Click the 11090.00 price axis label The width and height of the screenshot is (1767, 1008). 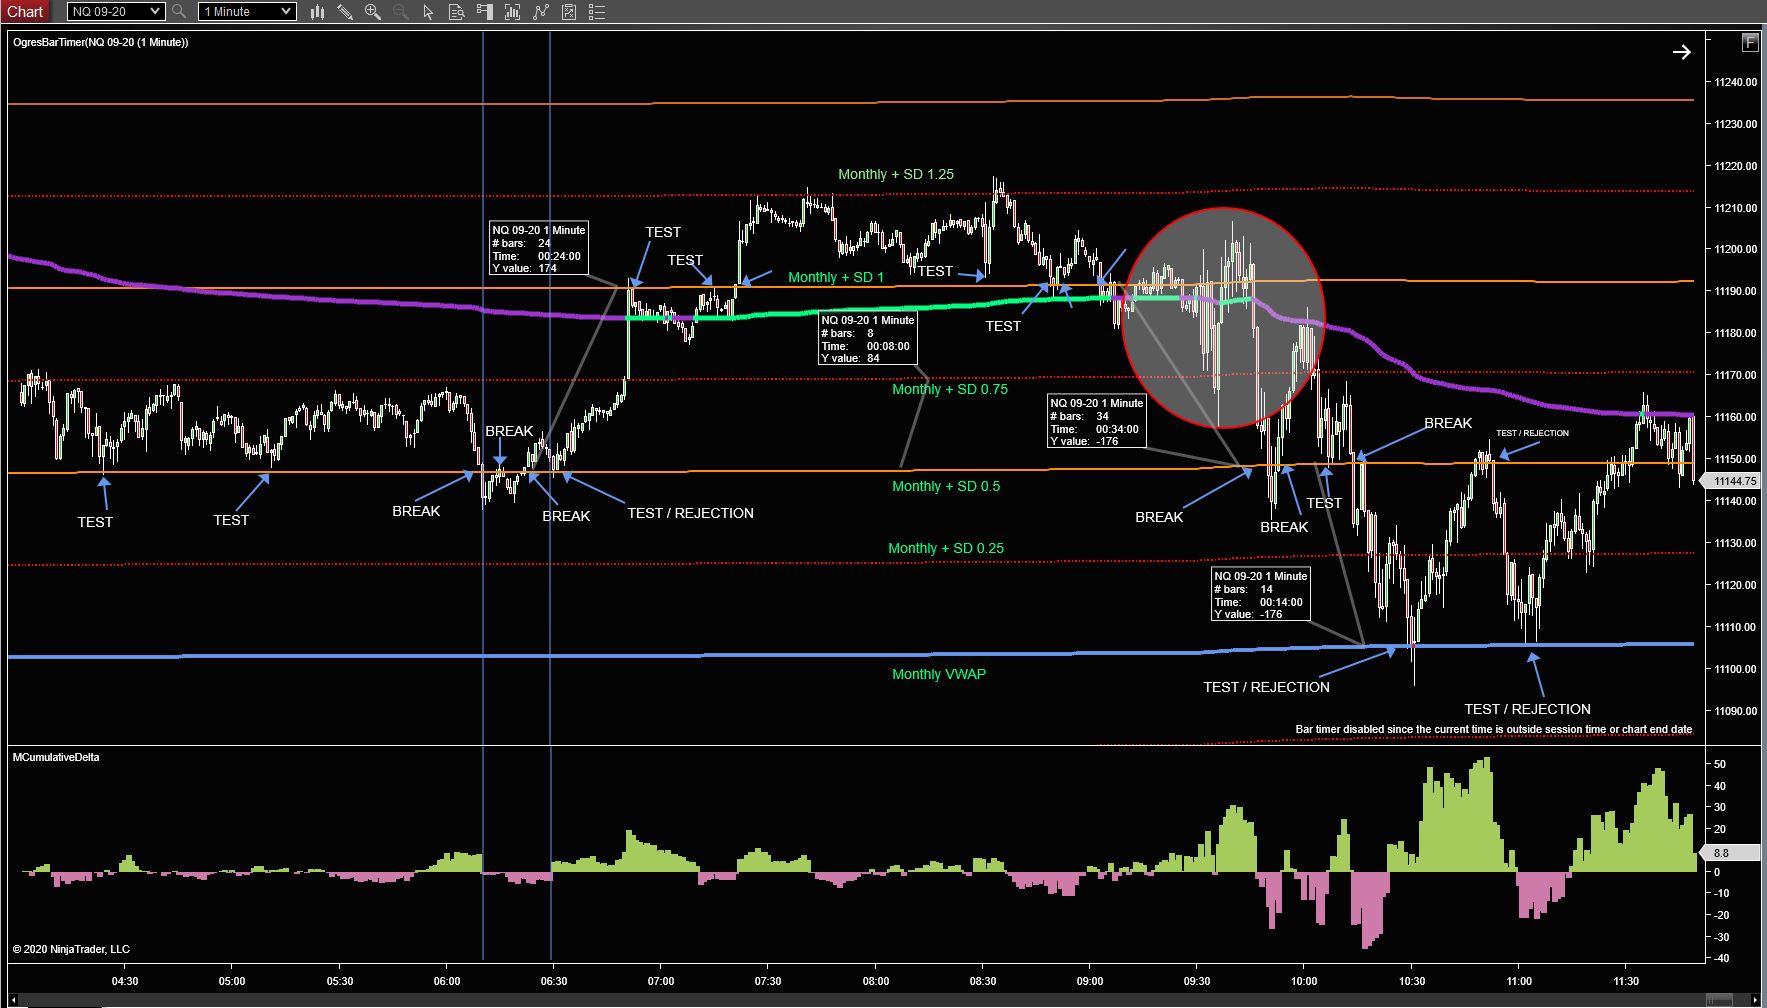[x=1735, y=711]
